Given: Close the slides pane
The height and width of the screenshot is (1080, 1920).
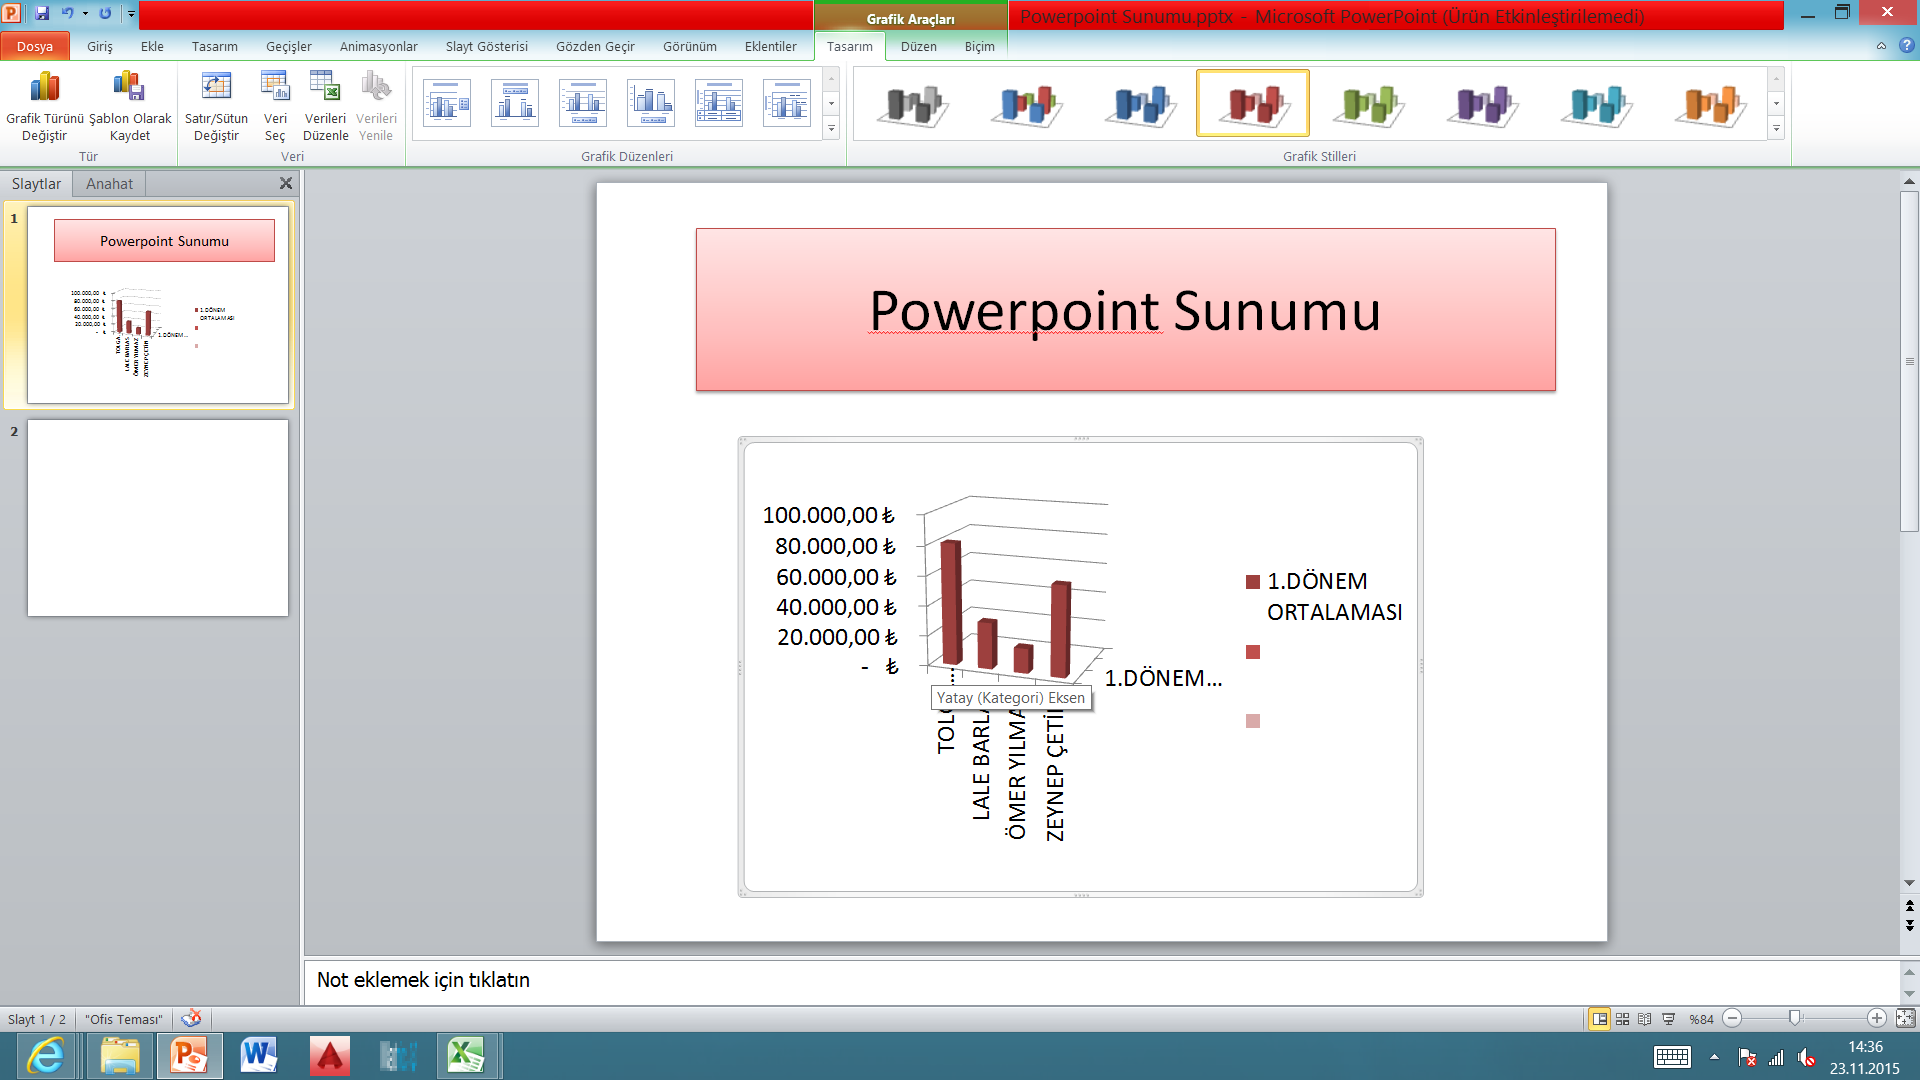Looking at the screenshot, I should tap(286, 183).
